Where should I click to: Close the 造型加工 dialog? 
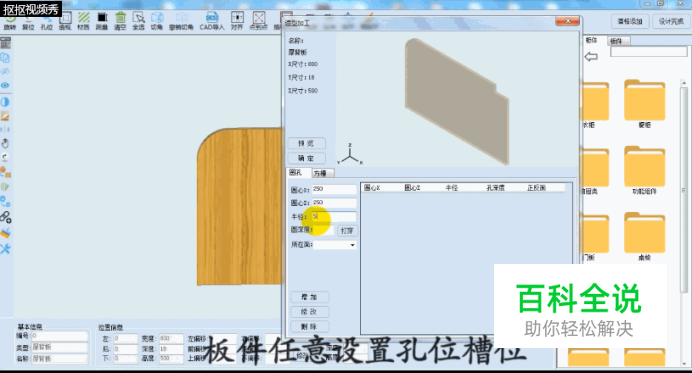[567, 21]
